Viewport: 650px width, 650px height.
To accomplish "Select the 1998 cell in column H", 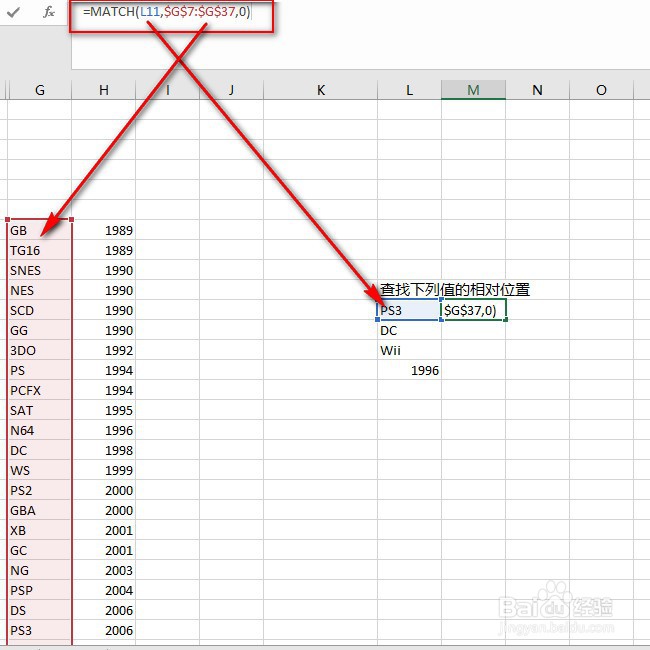I will [104, 450].
